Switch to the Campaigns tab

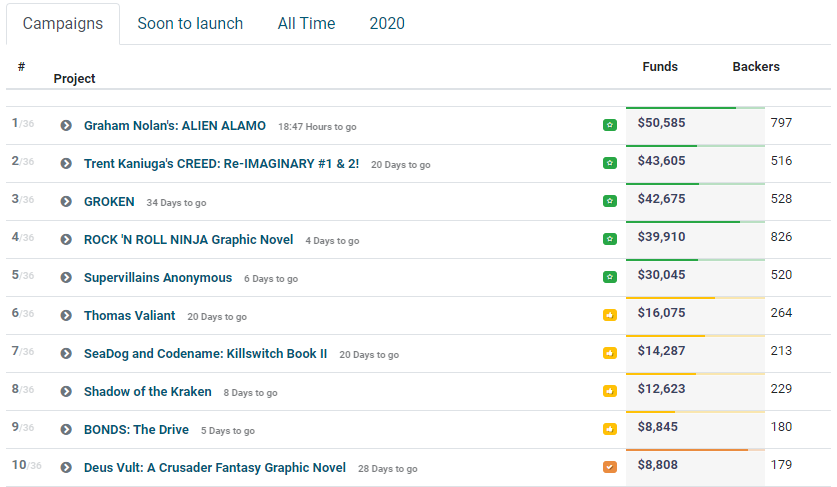(x=63, y=24)
